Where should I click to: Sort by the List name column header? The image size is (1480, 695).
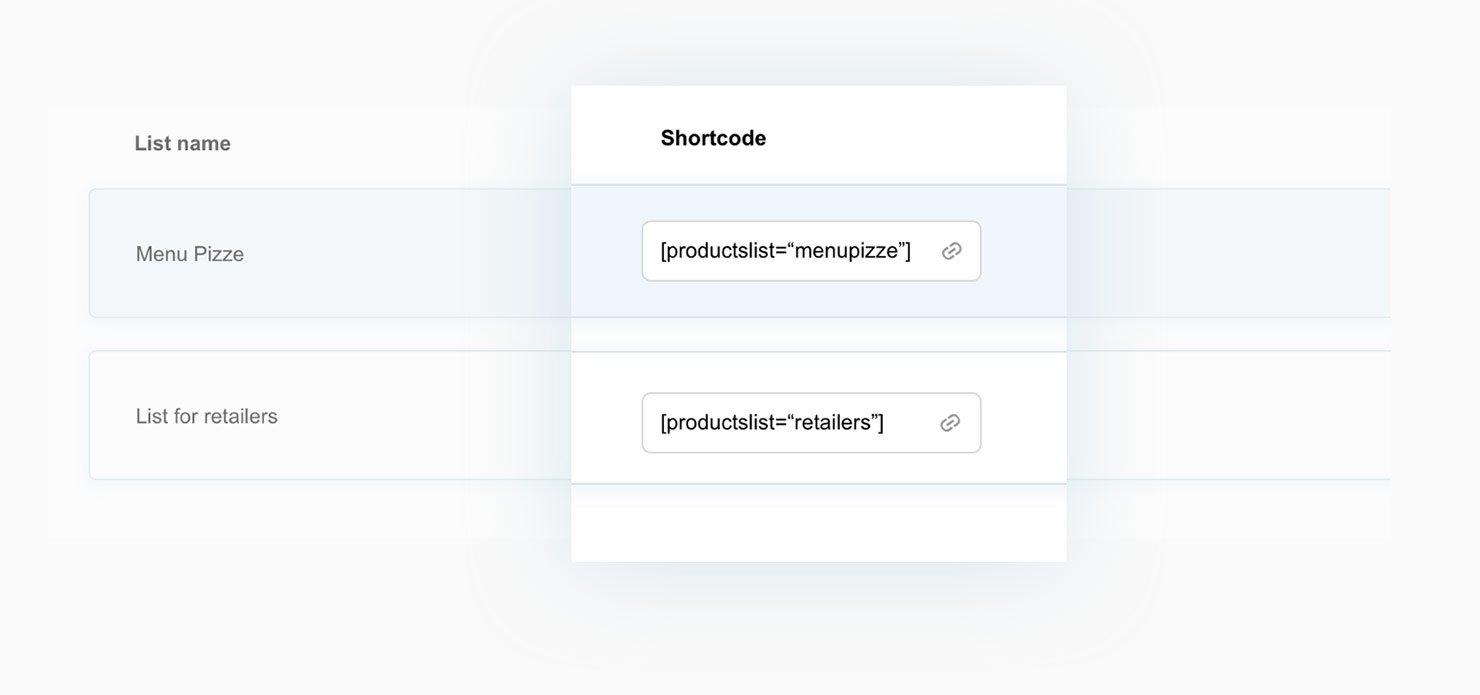tap(183, 143)
